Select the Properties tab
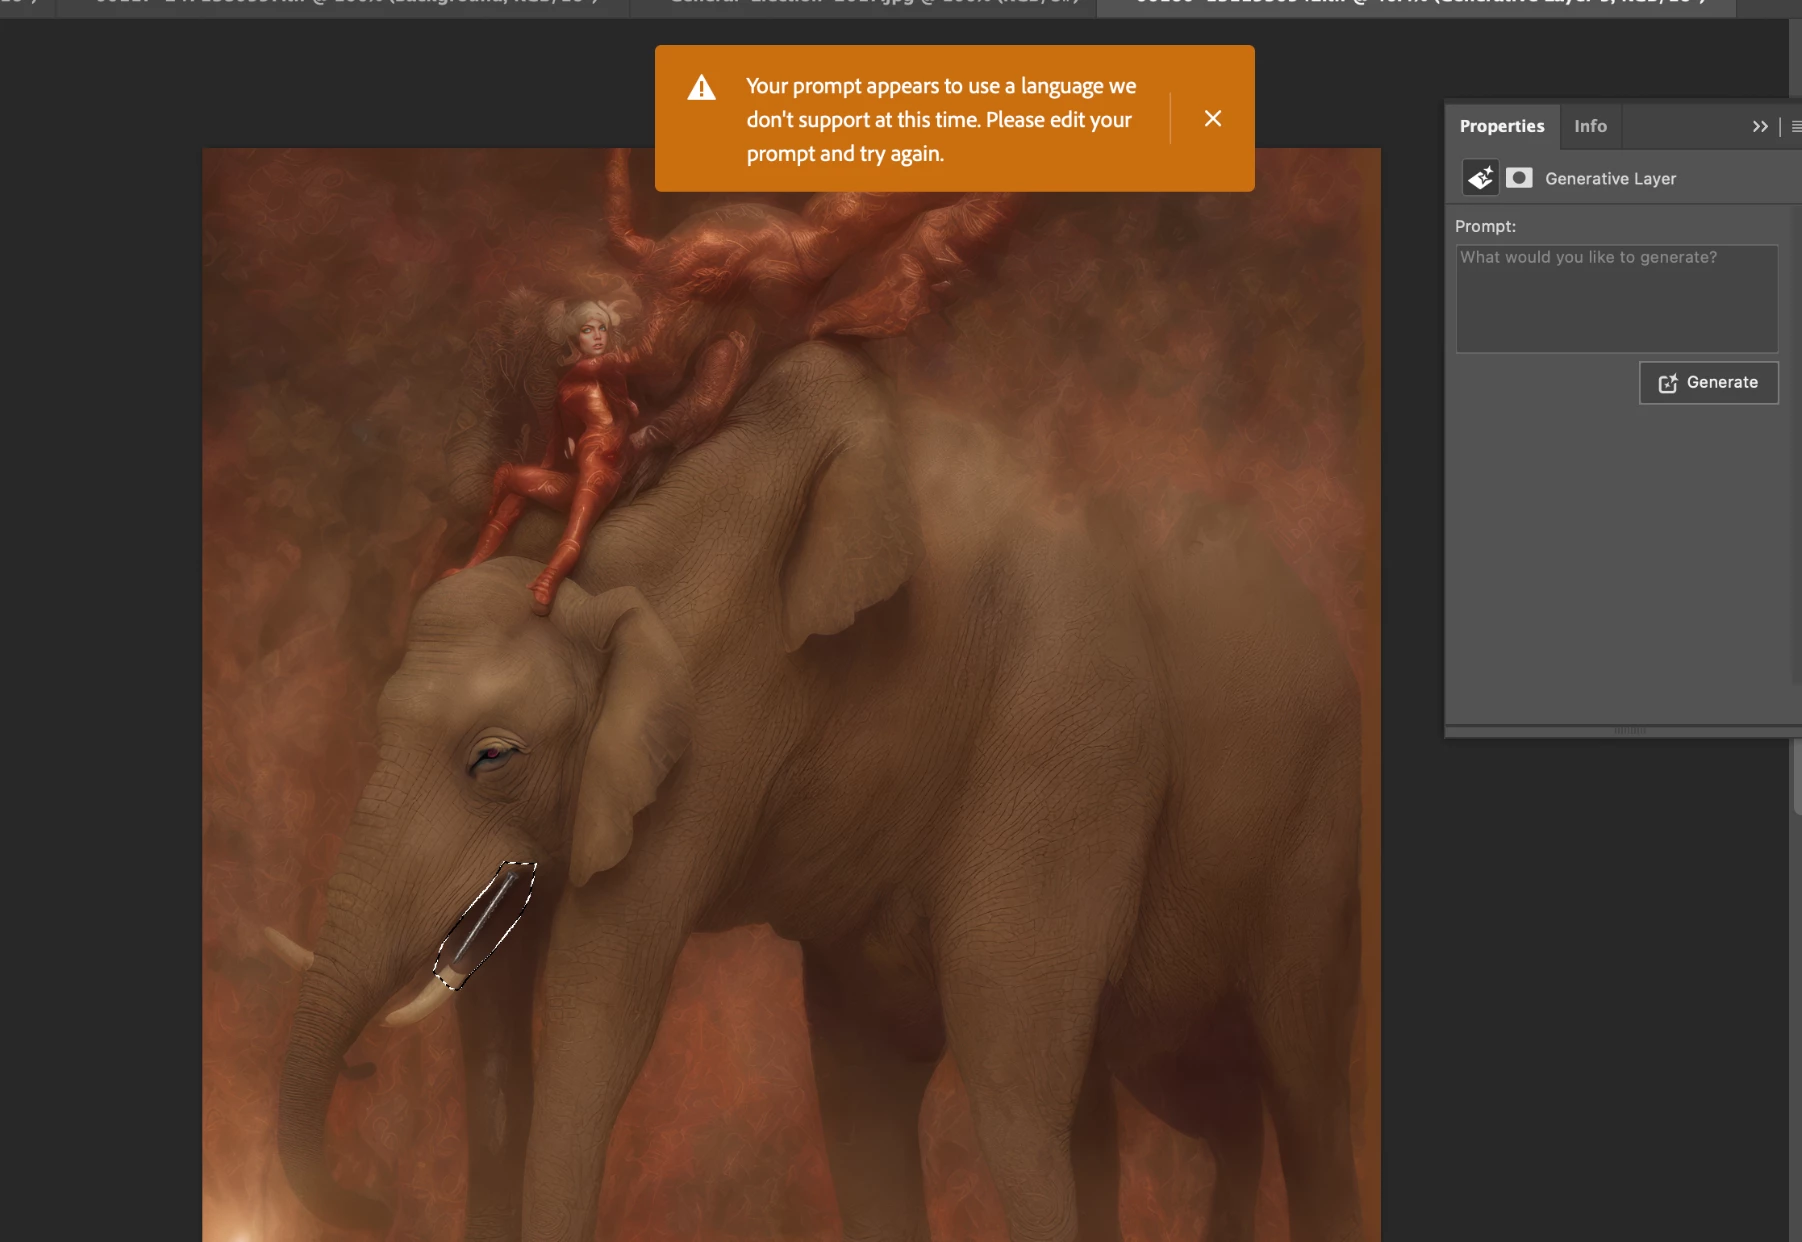 [x=1502, y=126]
